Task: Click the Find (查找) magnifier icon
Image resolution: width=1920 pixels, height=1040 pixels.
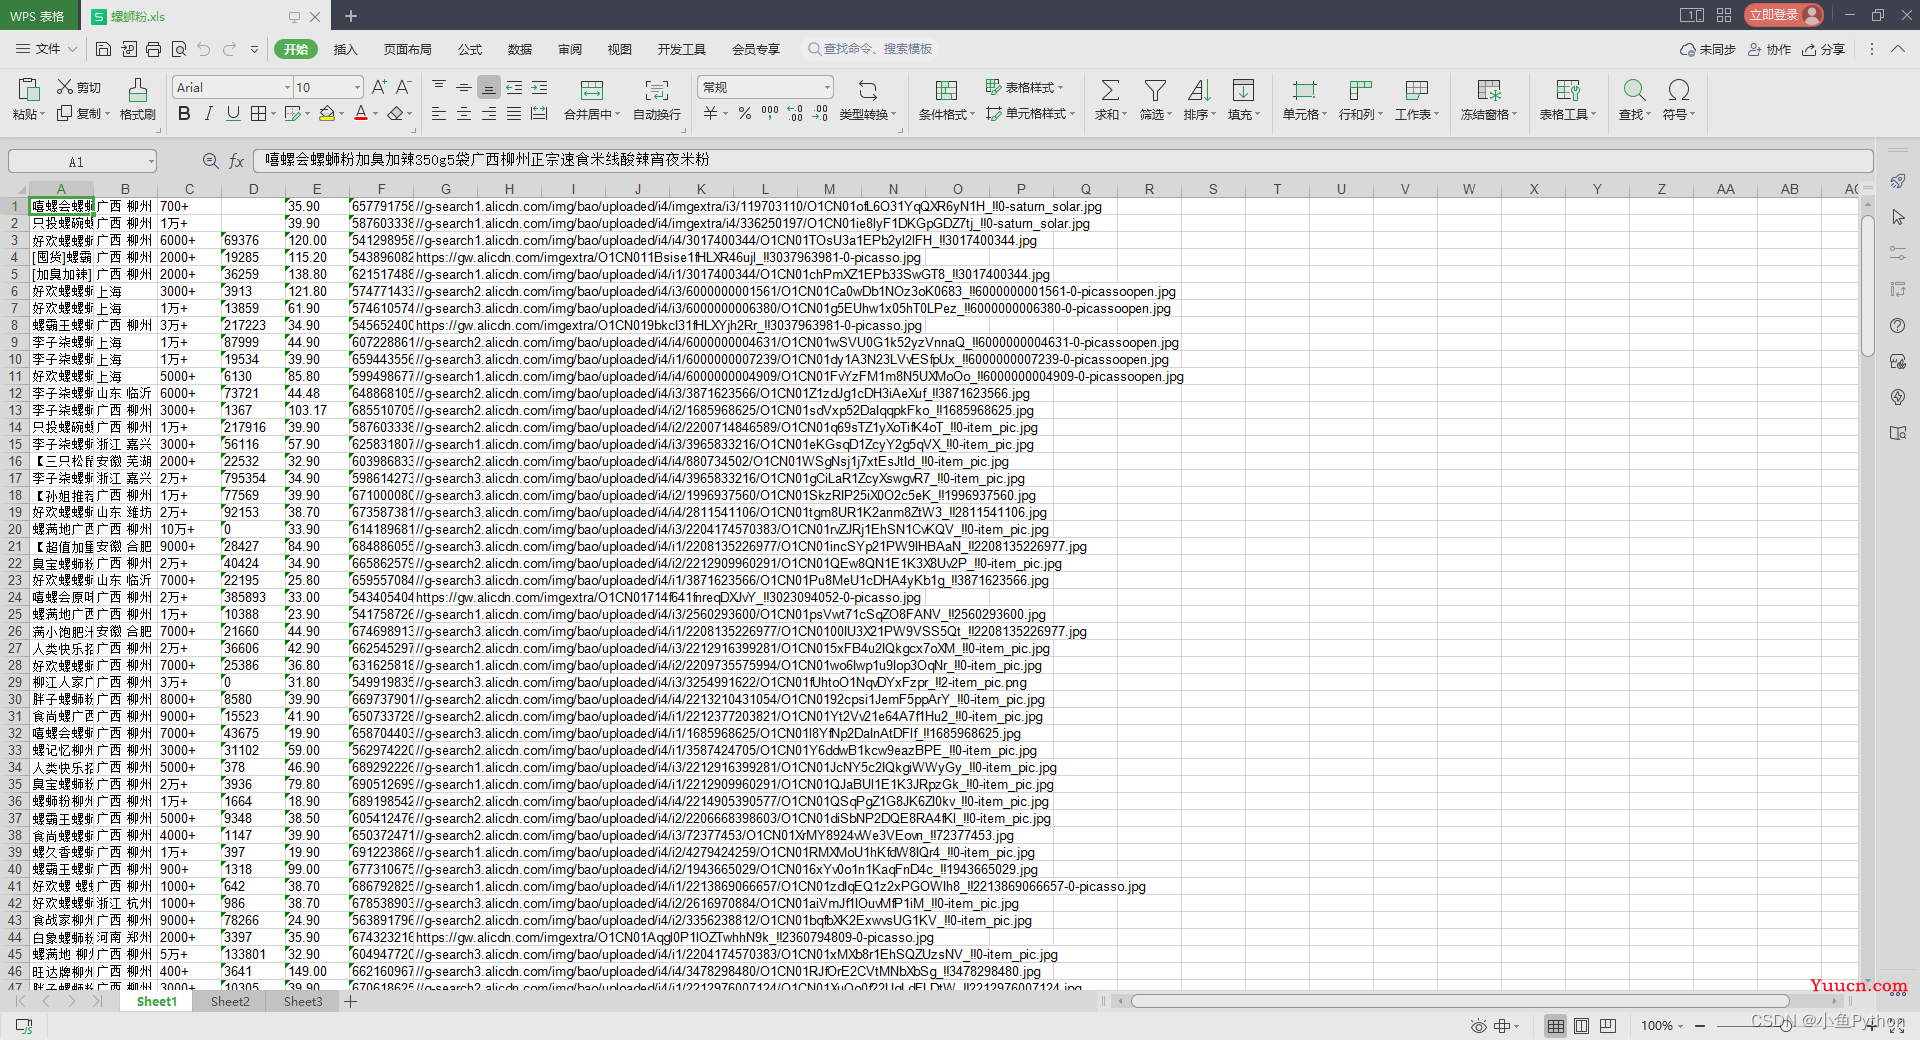Action: pyautogui.click(x=1634, y=90)
